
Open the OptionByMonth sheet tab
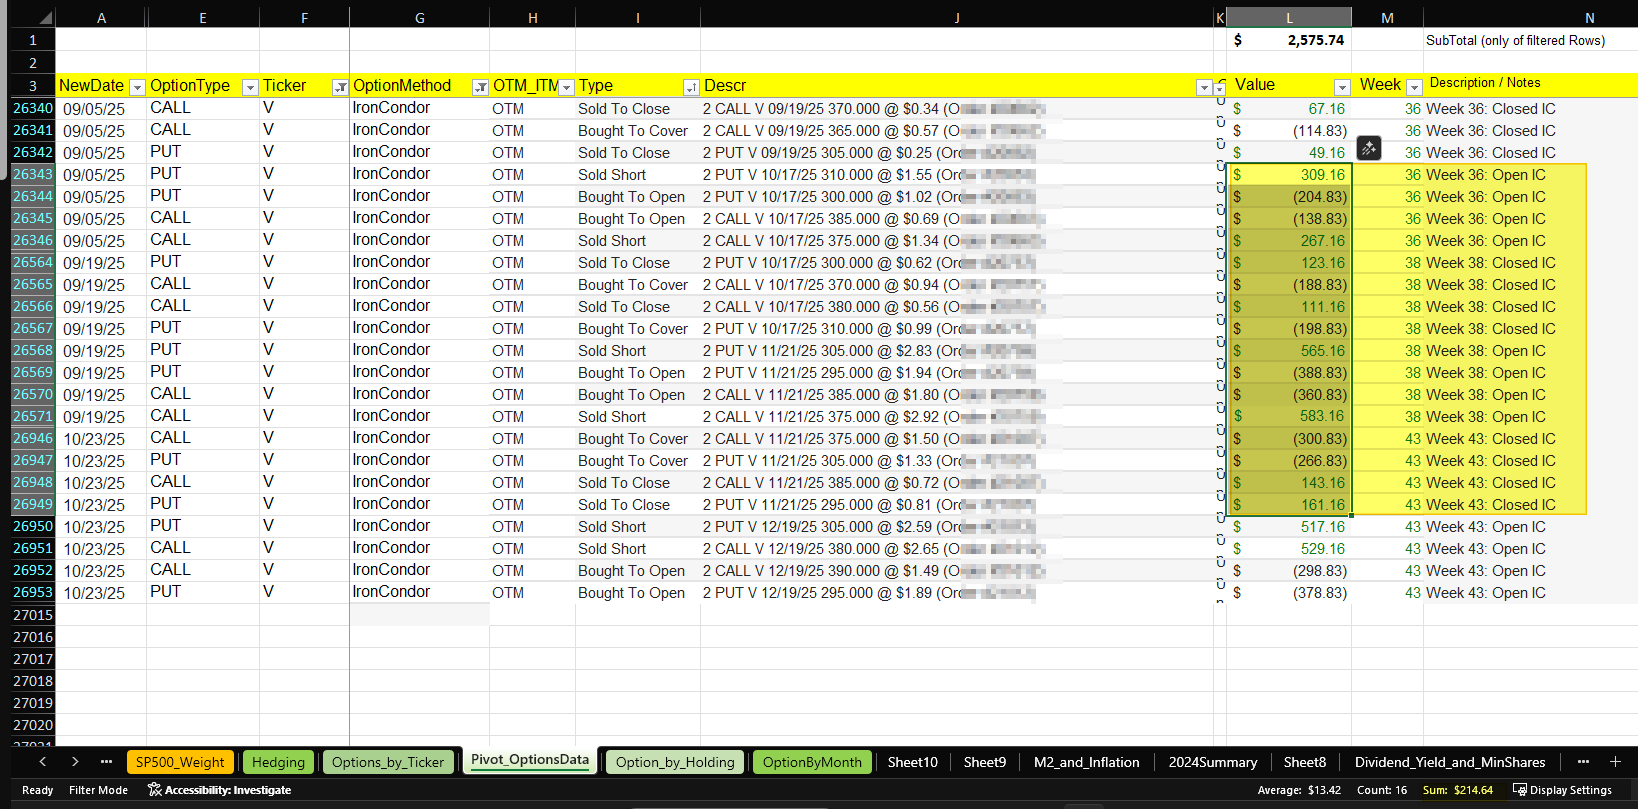click(x=812, y=762)
